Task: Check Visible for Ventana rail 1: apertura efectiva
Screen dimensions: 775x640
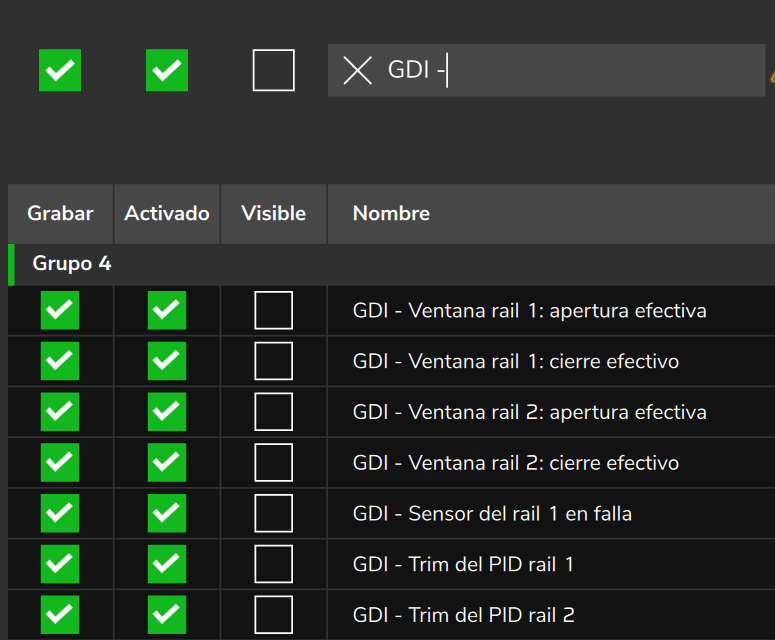Action: 273,310
